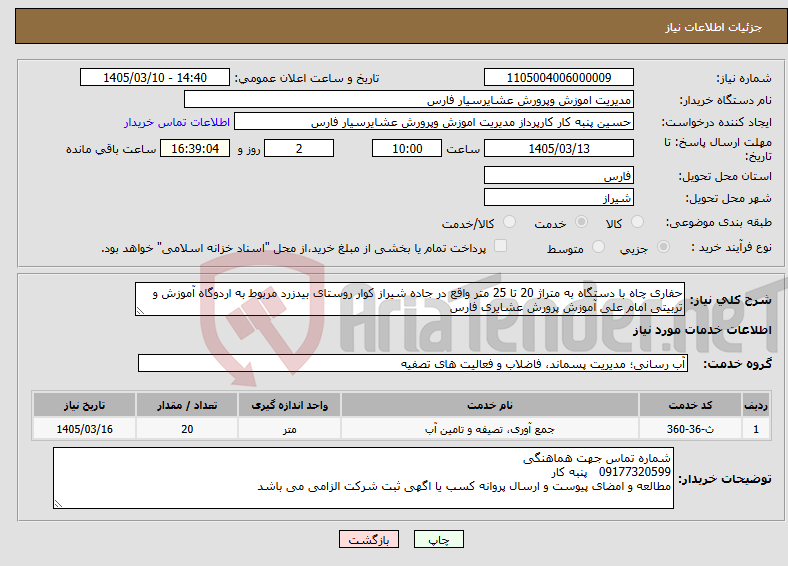Open the اطلاعات تماس خریدار link

click(x=177, y=122)
